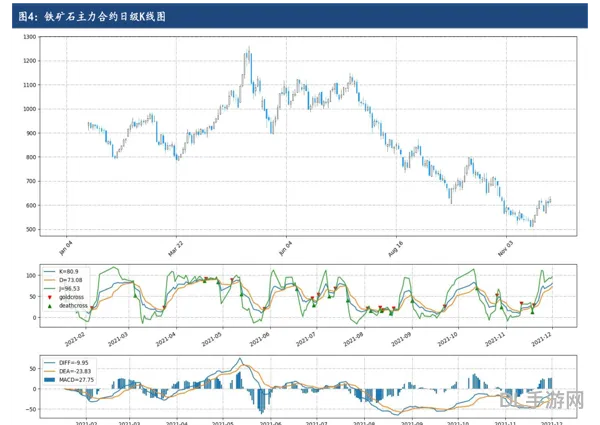Click the "MACD=27.75" legend entry
600x425 pixels.
(69, 380)
